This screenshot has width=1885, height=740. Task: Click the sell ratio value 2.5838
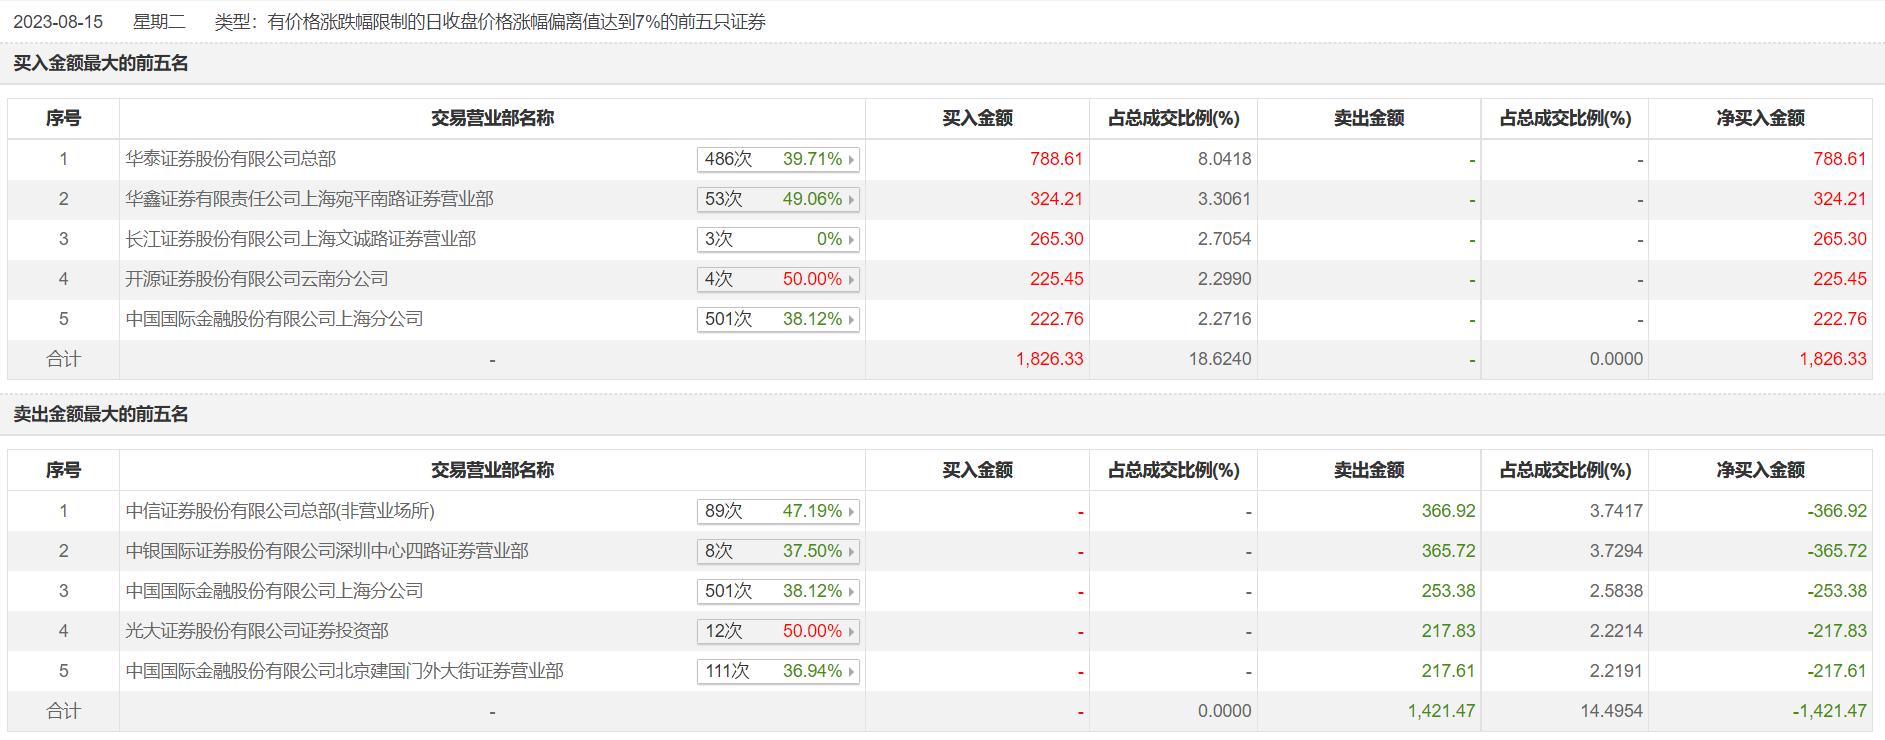pyautogui.click(x=1616, y=591)
